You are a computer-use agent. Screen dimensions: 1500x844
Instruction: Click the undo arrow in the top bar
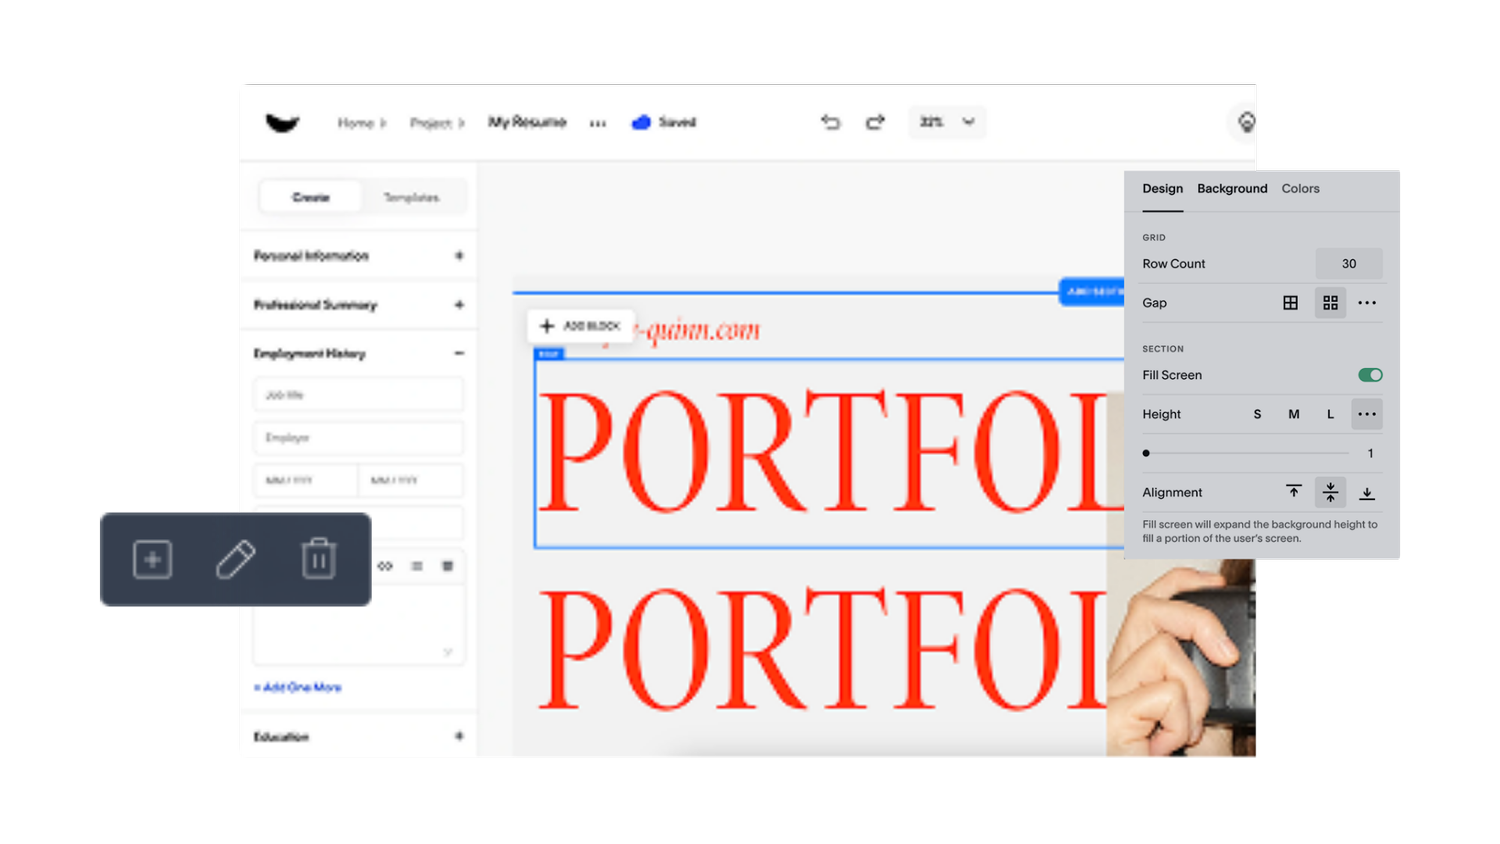pos(831,122)
